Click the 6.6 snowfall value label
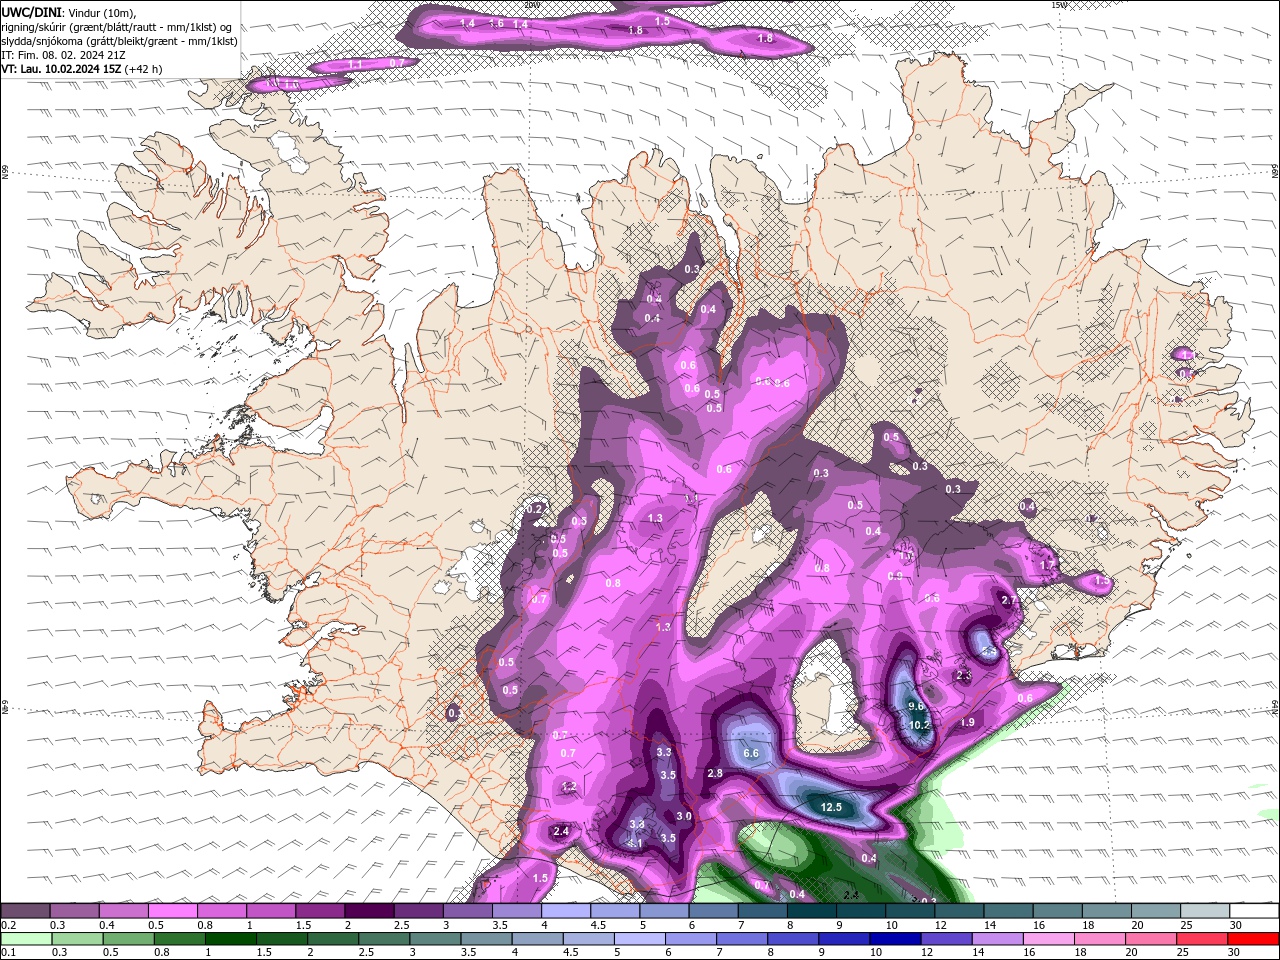Screen dimensions: 1280x960 [751, 753]
